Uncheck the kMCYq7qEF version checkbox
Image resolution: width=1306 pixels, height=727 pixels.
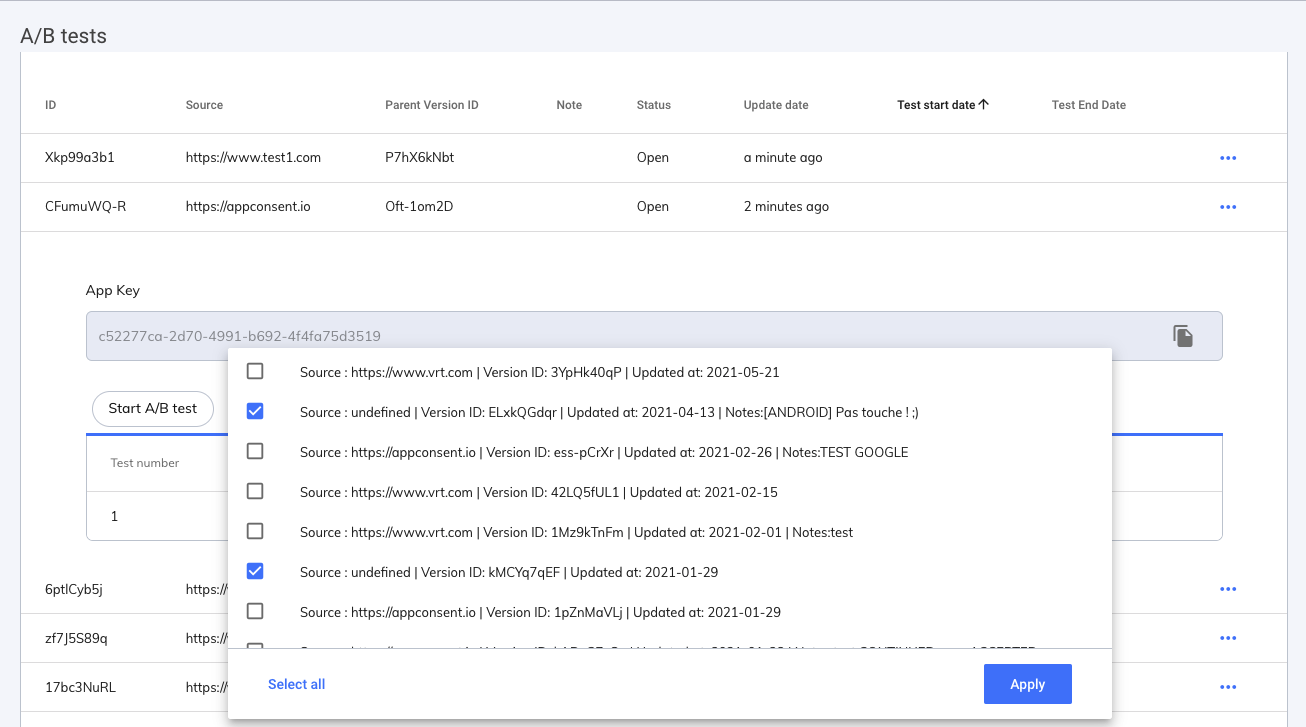pos(255,572)
